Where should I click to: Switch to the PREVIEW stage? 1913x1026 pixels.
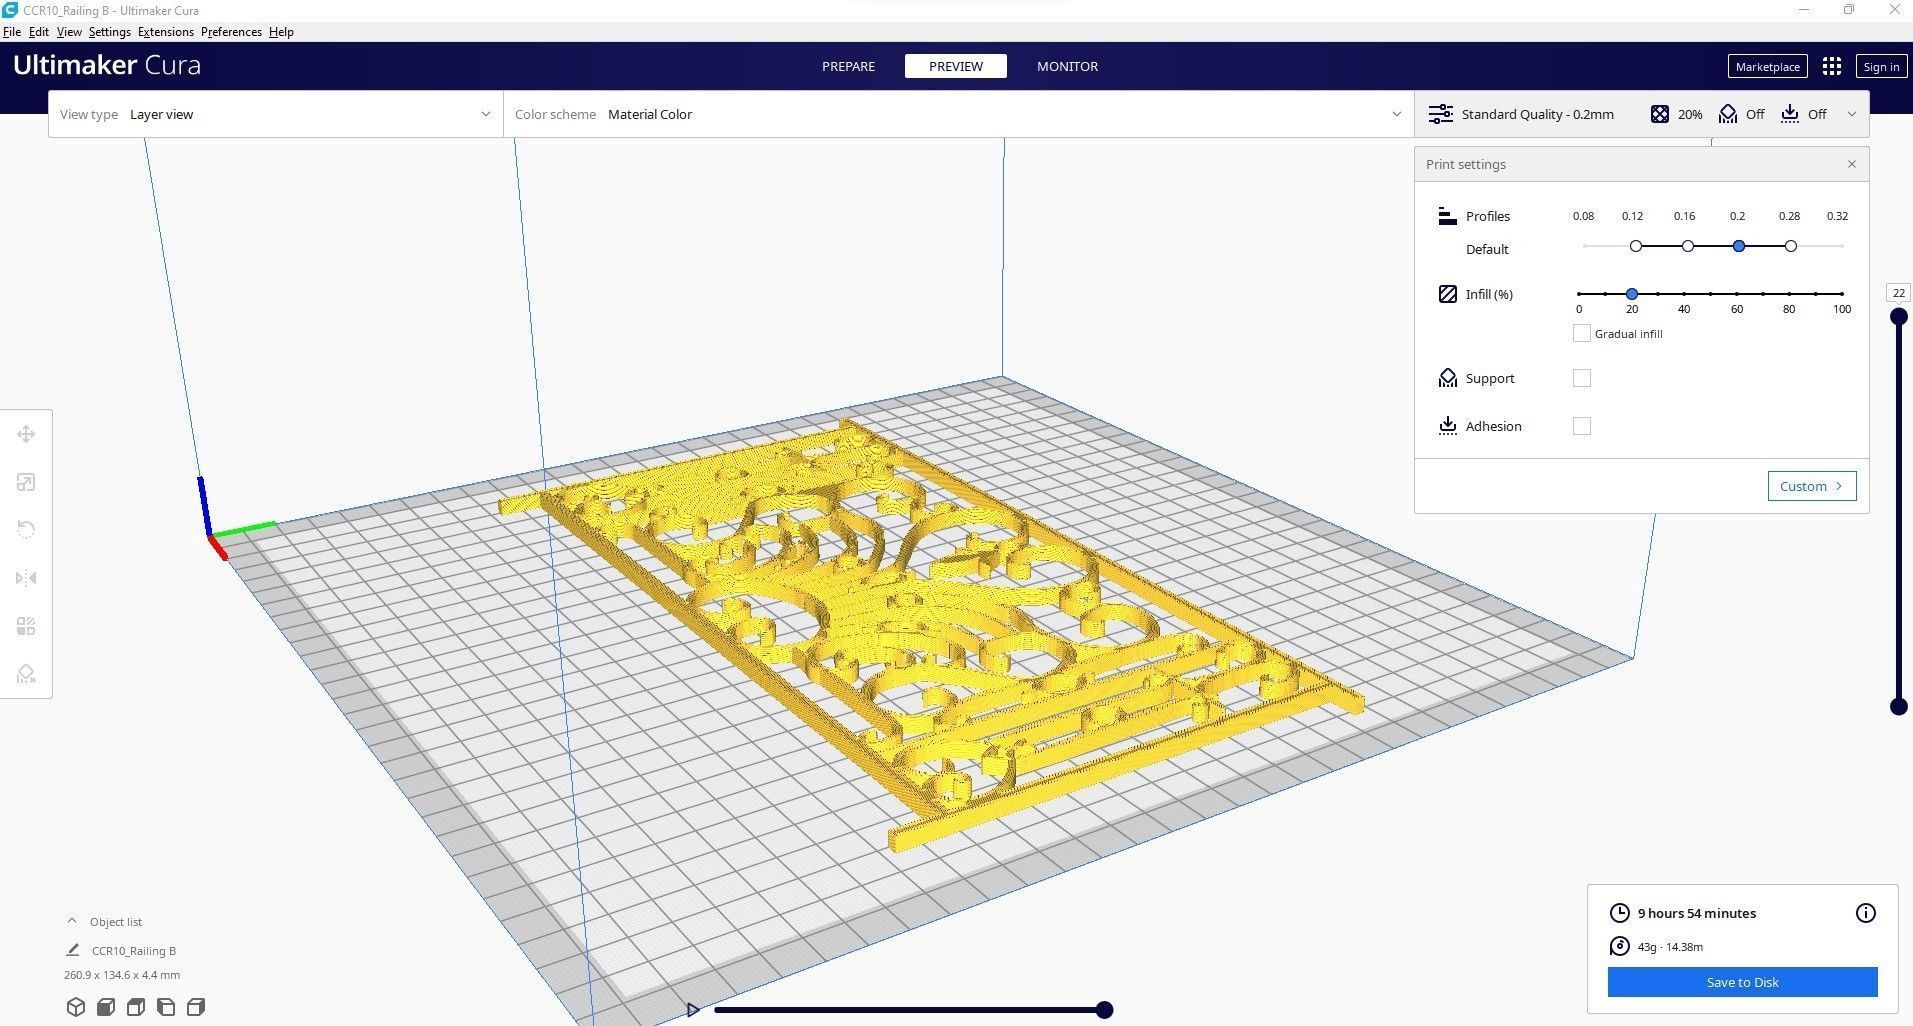pos(955,66)
